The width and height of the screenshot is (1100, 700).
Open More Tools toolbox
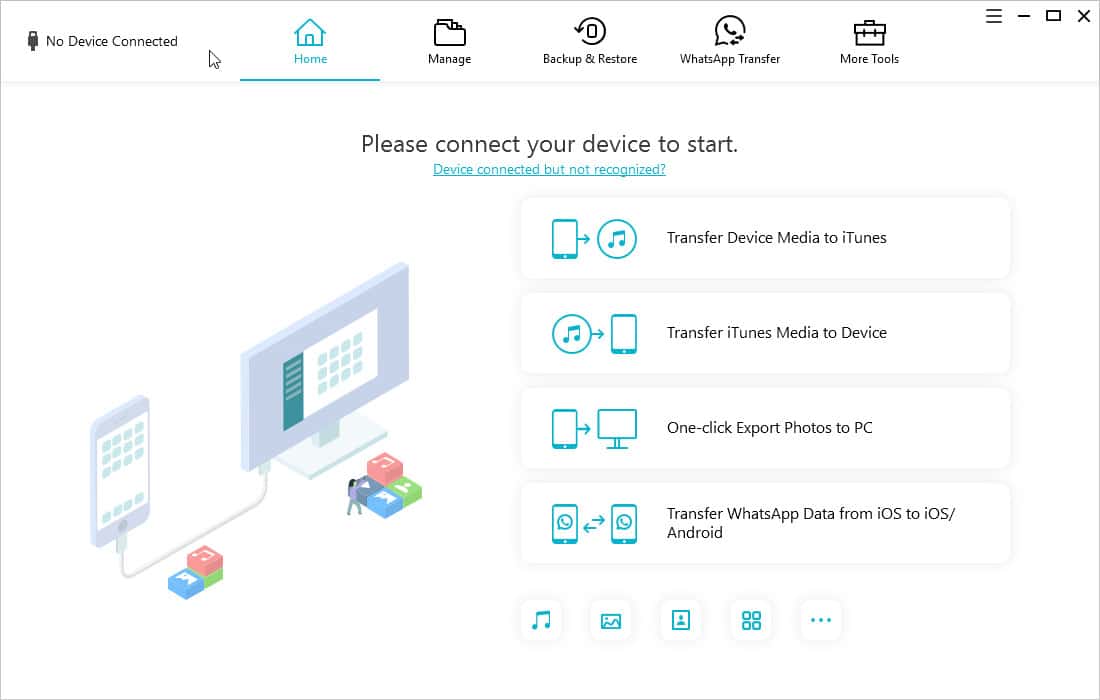point(869,42)
